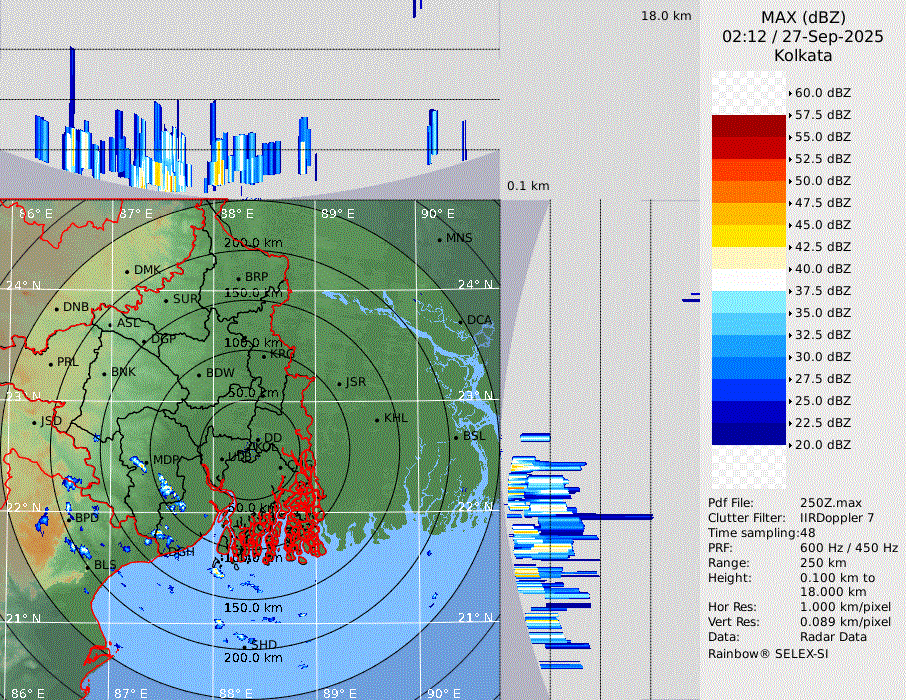This screenshot has height=700, width=906.
Task: Click the 18.0 km height label
Action: click(666, 16)
